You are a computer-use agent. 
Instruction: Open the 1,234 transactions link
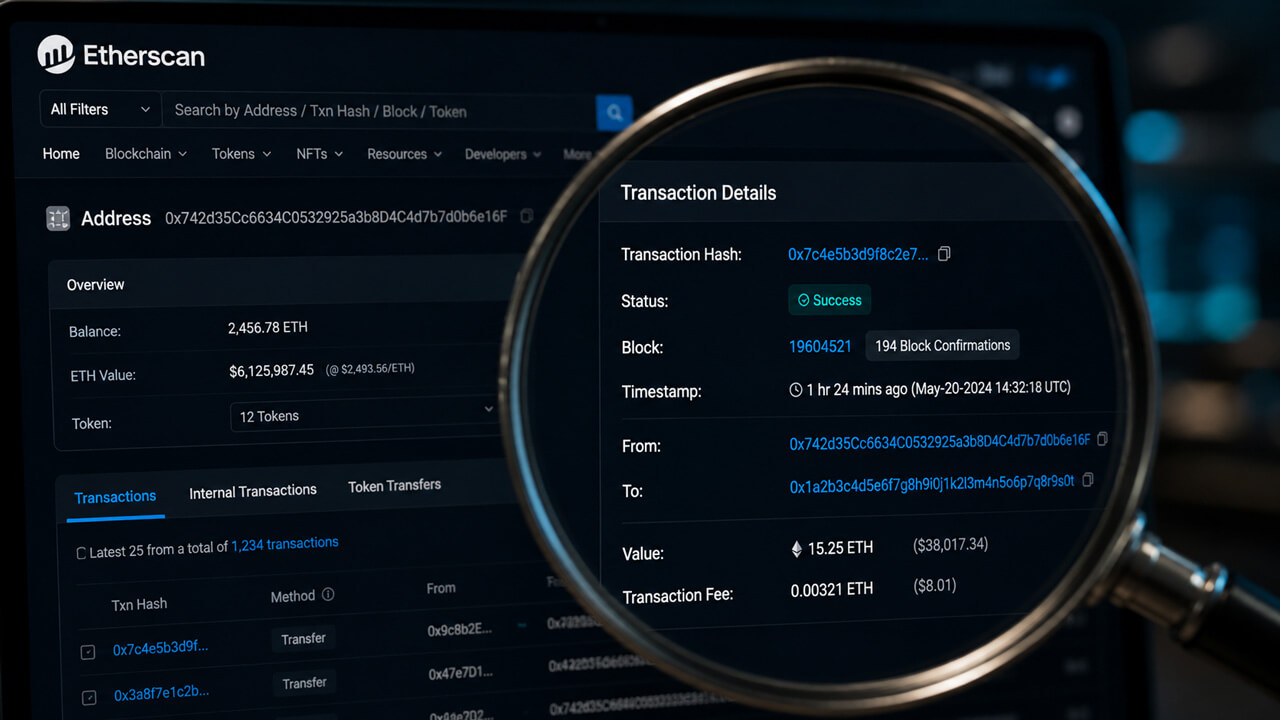point(285,544)
